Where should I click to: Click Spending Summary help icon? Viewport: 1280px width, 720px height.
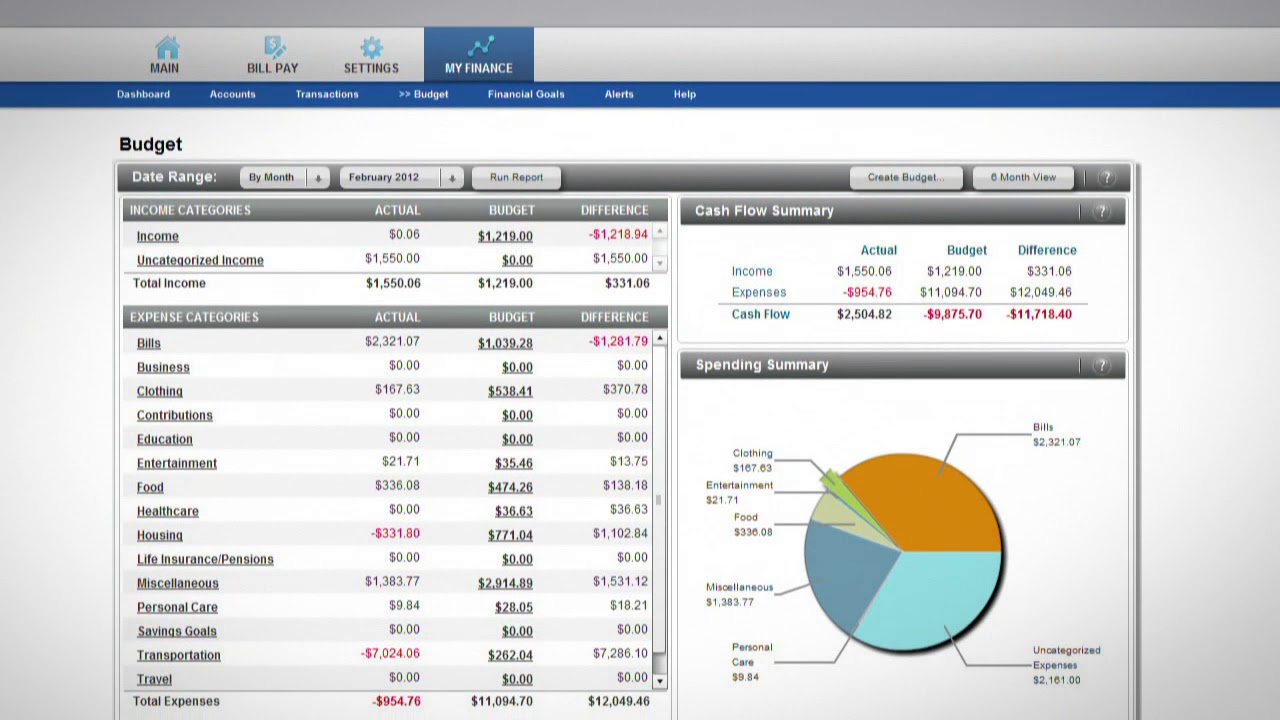[1102, 366]
